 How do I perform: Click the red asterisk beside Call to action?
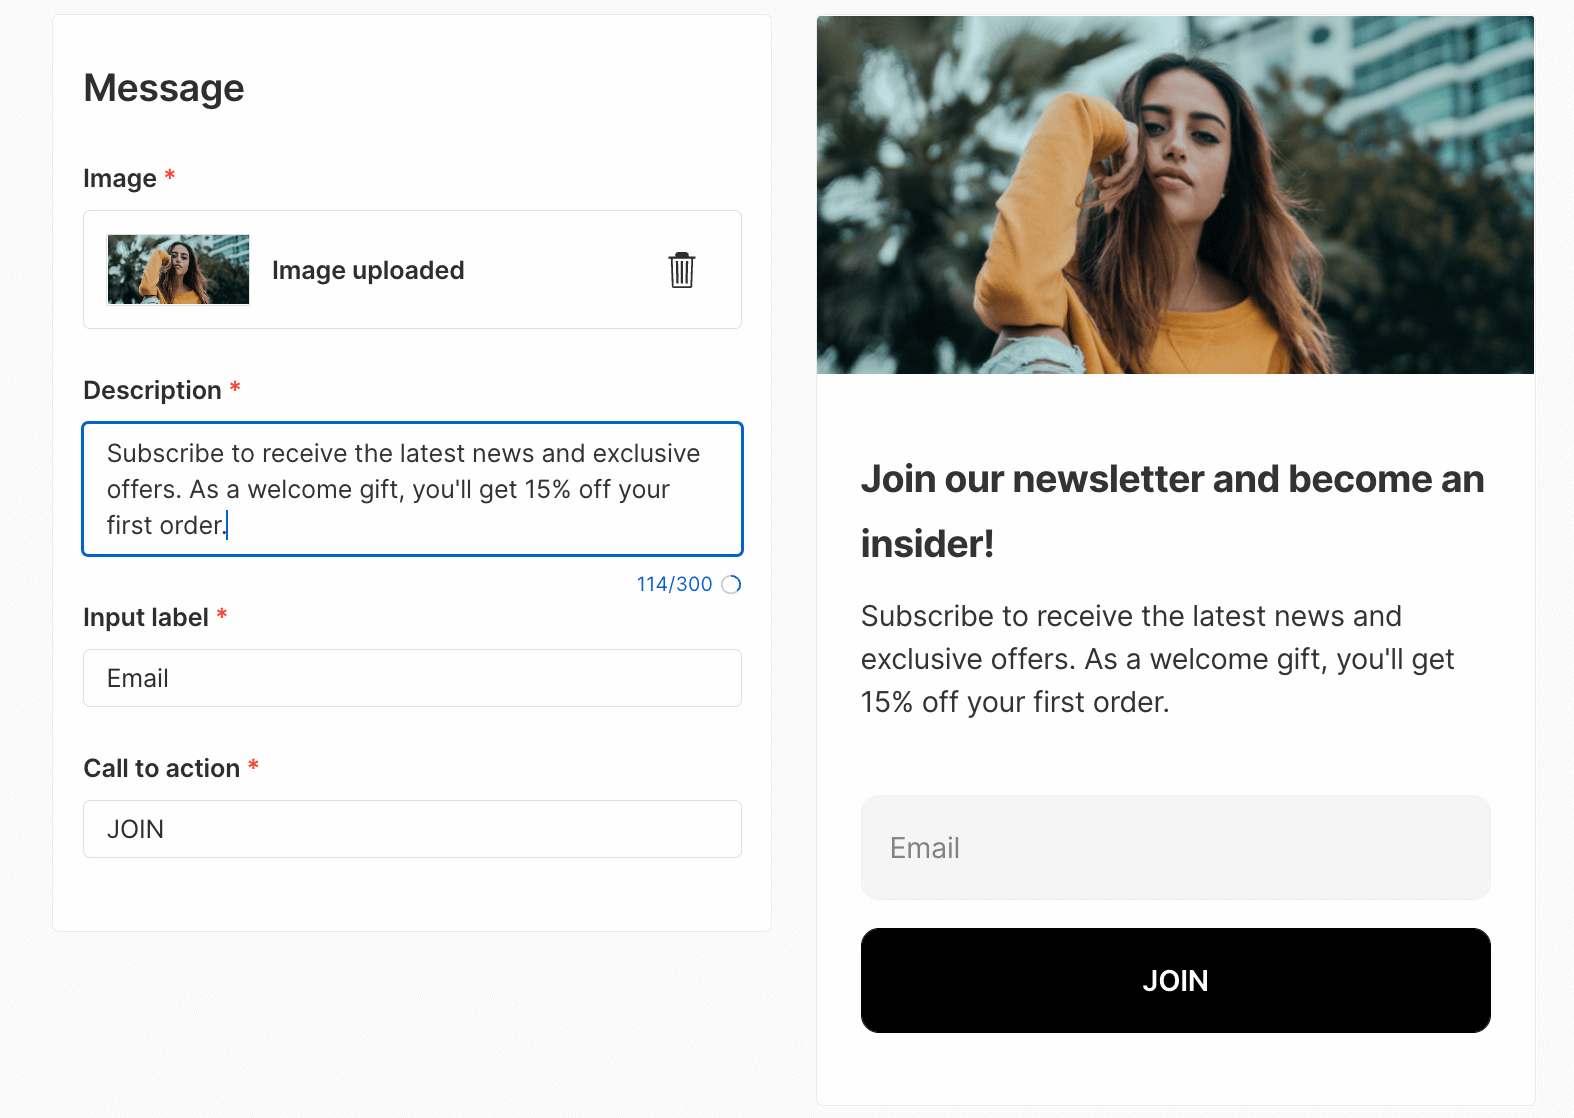click(x=253, y=766)
